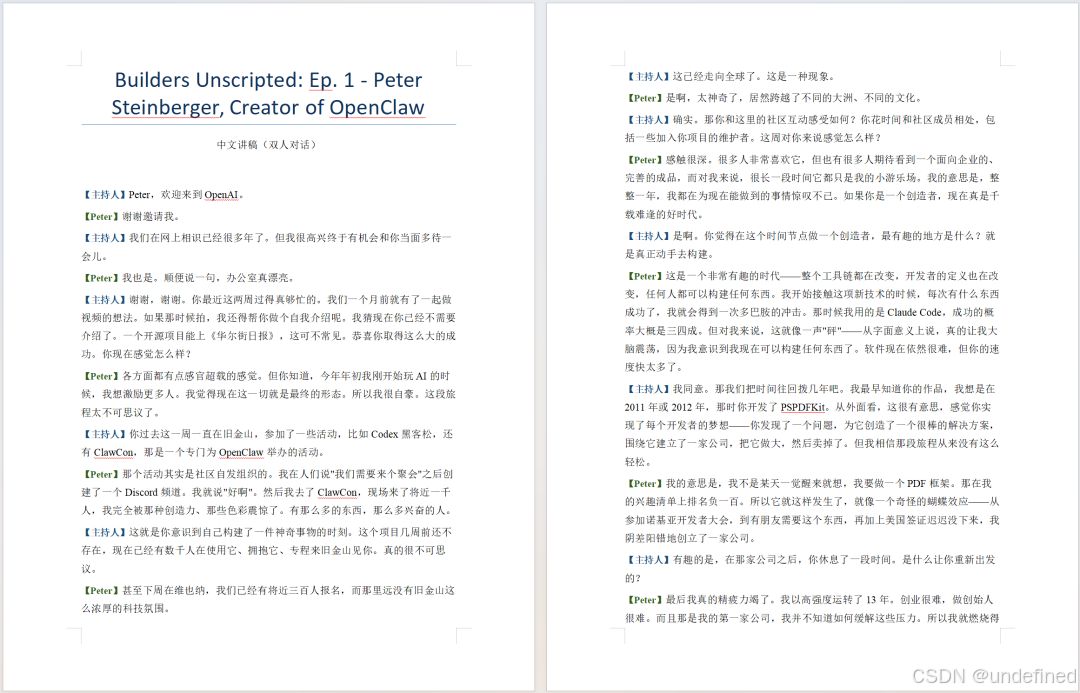Click the word "OpenAI" in the welcome line
The height and width of the screenshot is (693, 1080).
point(221,195)
